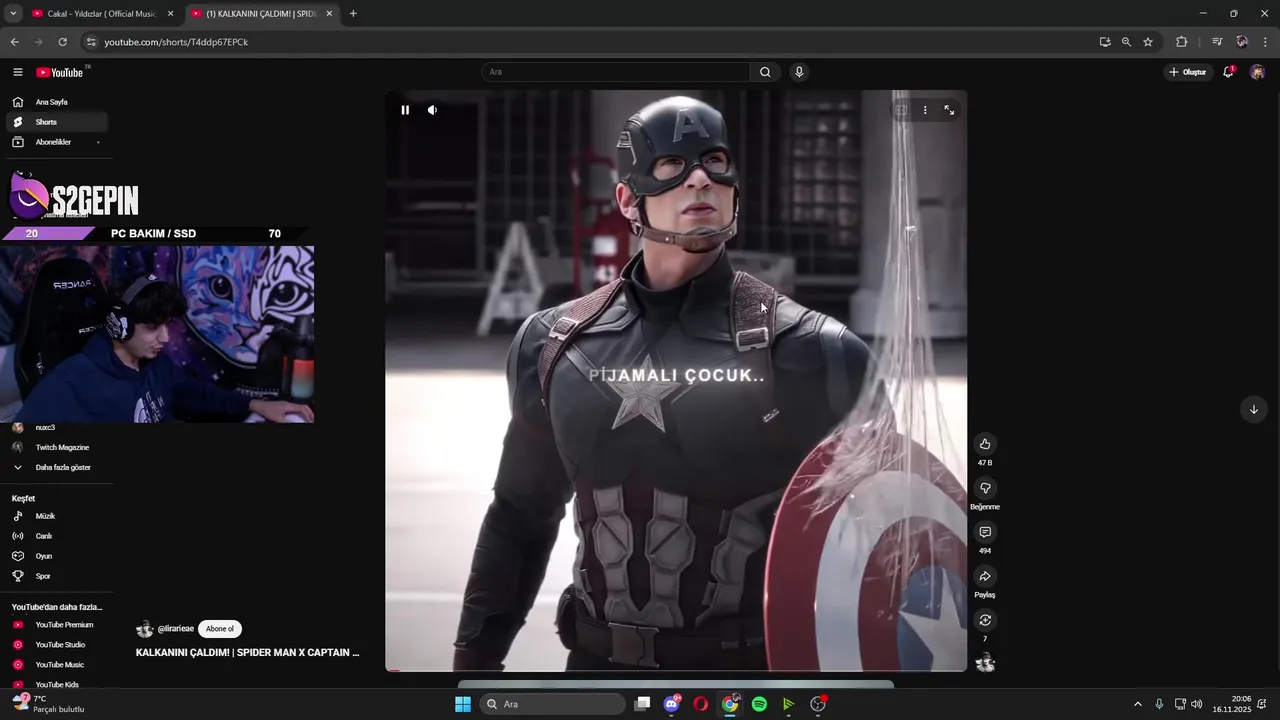1280x720 pixels.
Task: Click the KALKANINI ÇALDIM! Short title
Action: pyautogui.click(x=248, y=652)
